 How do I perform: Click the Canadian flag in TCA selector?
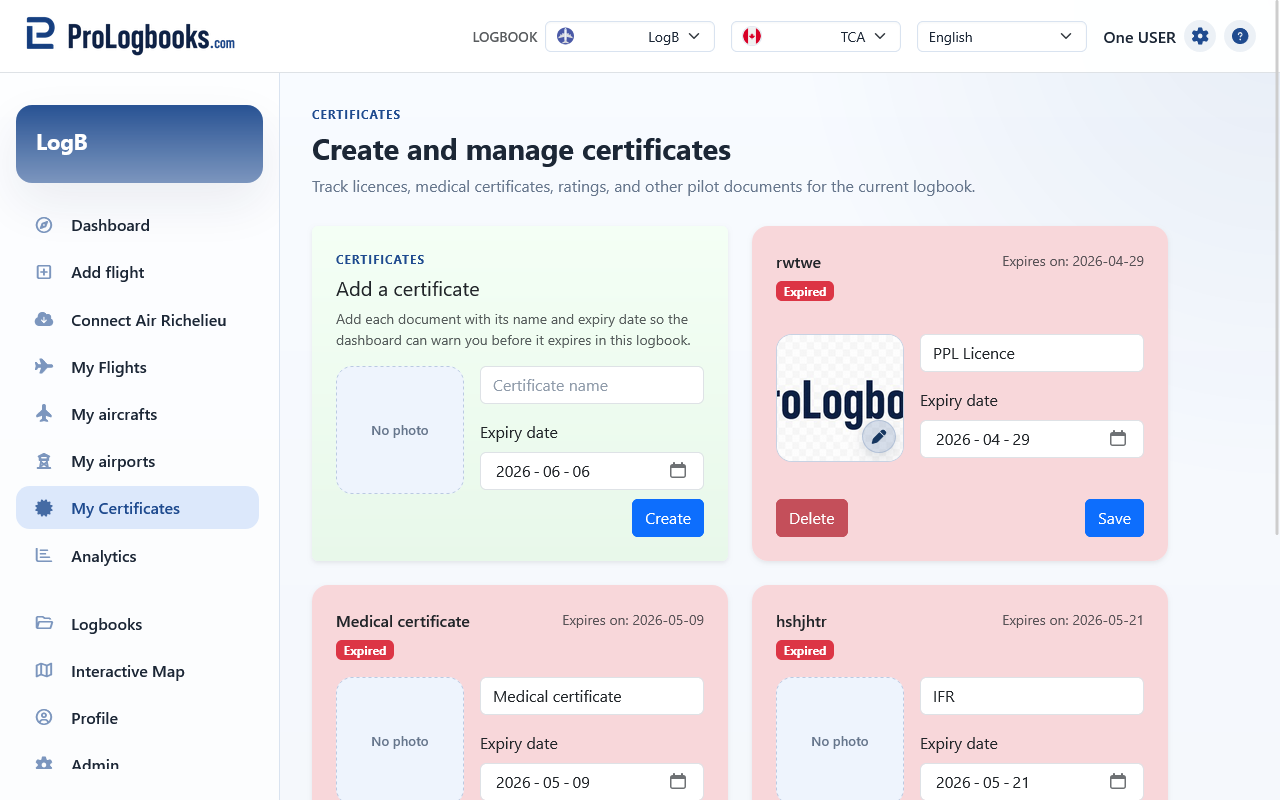click(752, 36)
